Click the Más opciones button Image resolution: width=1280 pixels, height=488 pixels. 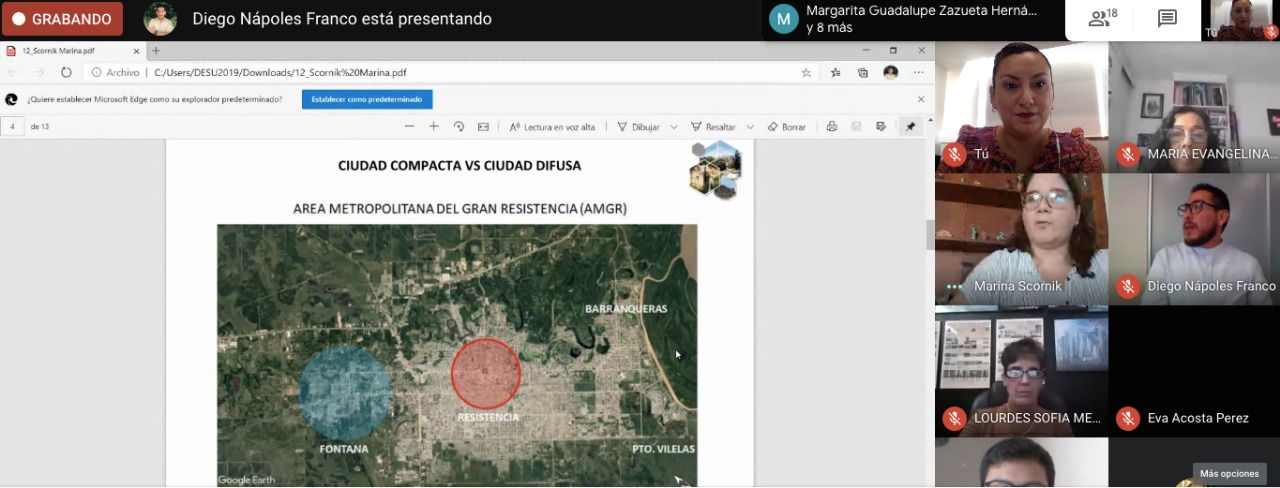(1229, 473)
